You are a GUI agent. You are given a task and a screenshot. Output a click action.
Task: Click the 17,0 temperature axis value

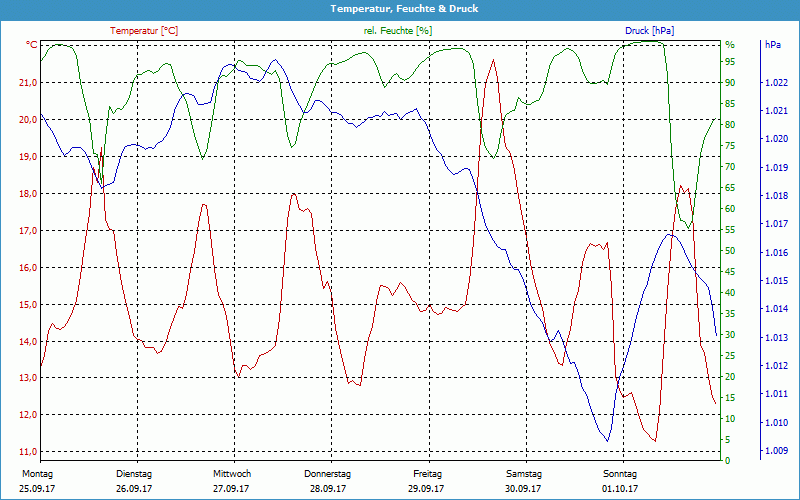[x=29, y=231]
